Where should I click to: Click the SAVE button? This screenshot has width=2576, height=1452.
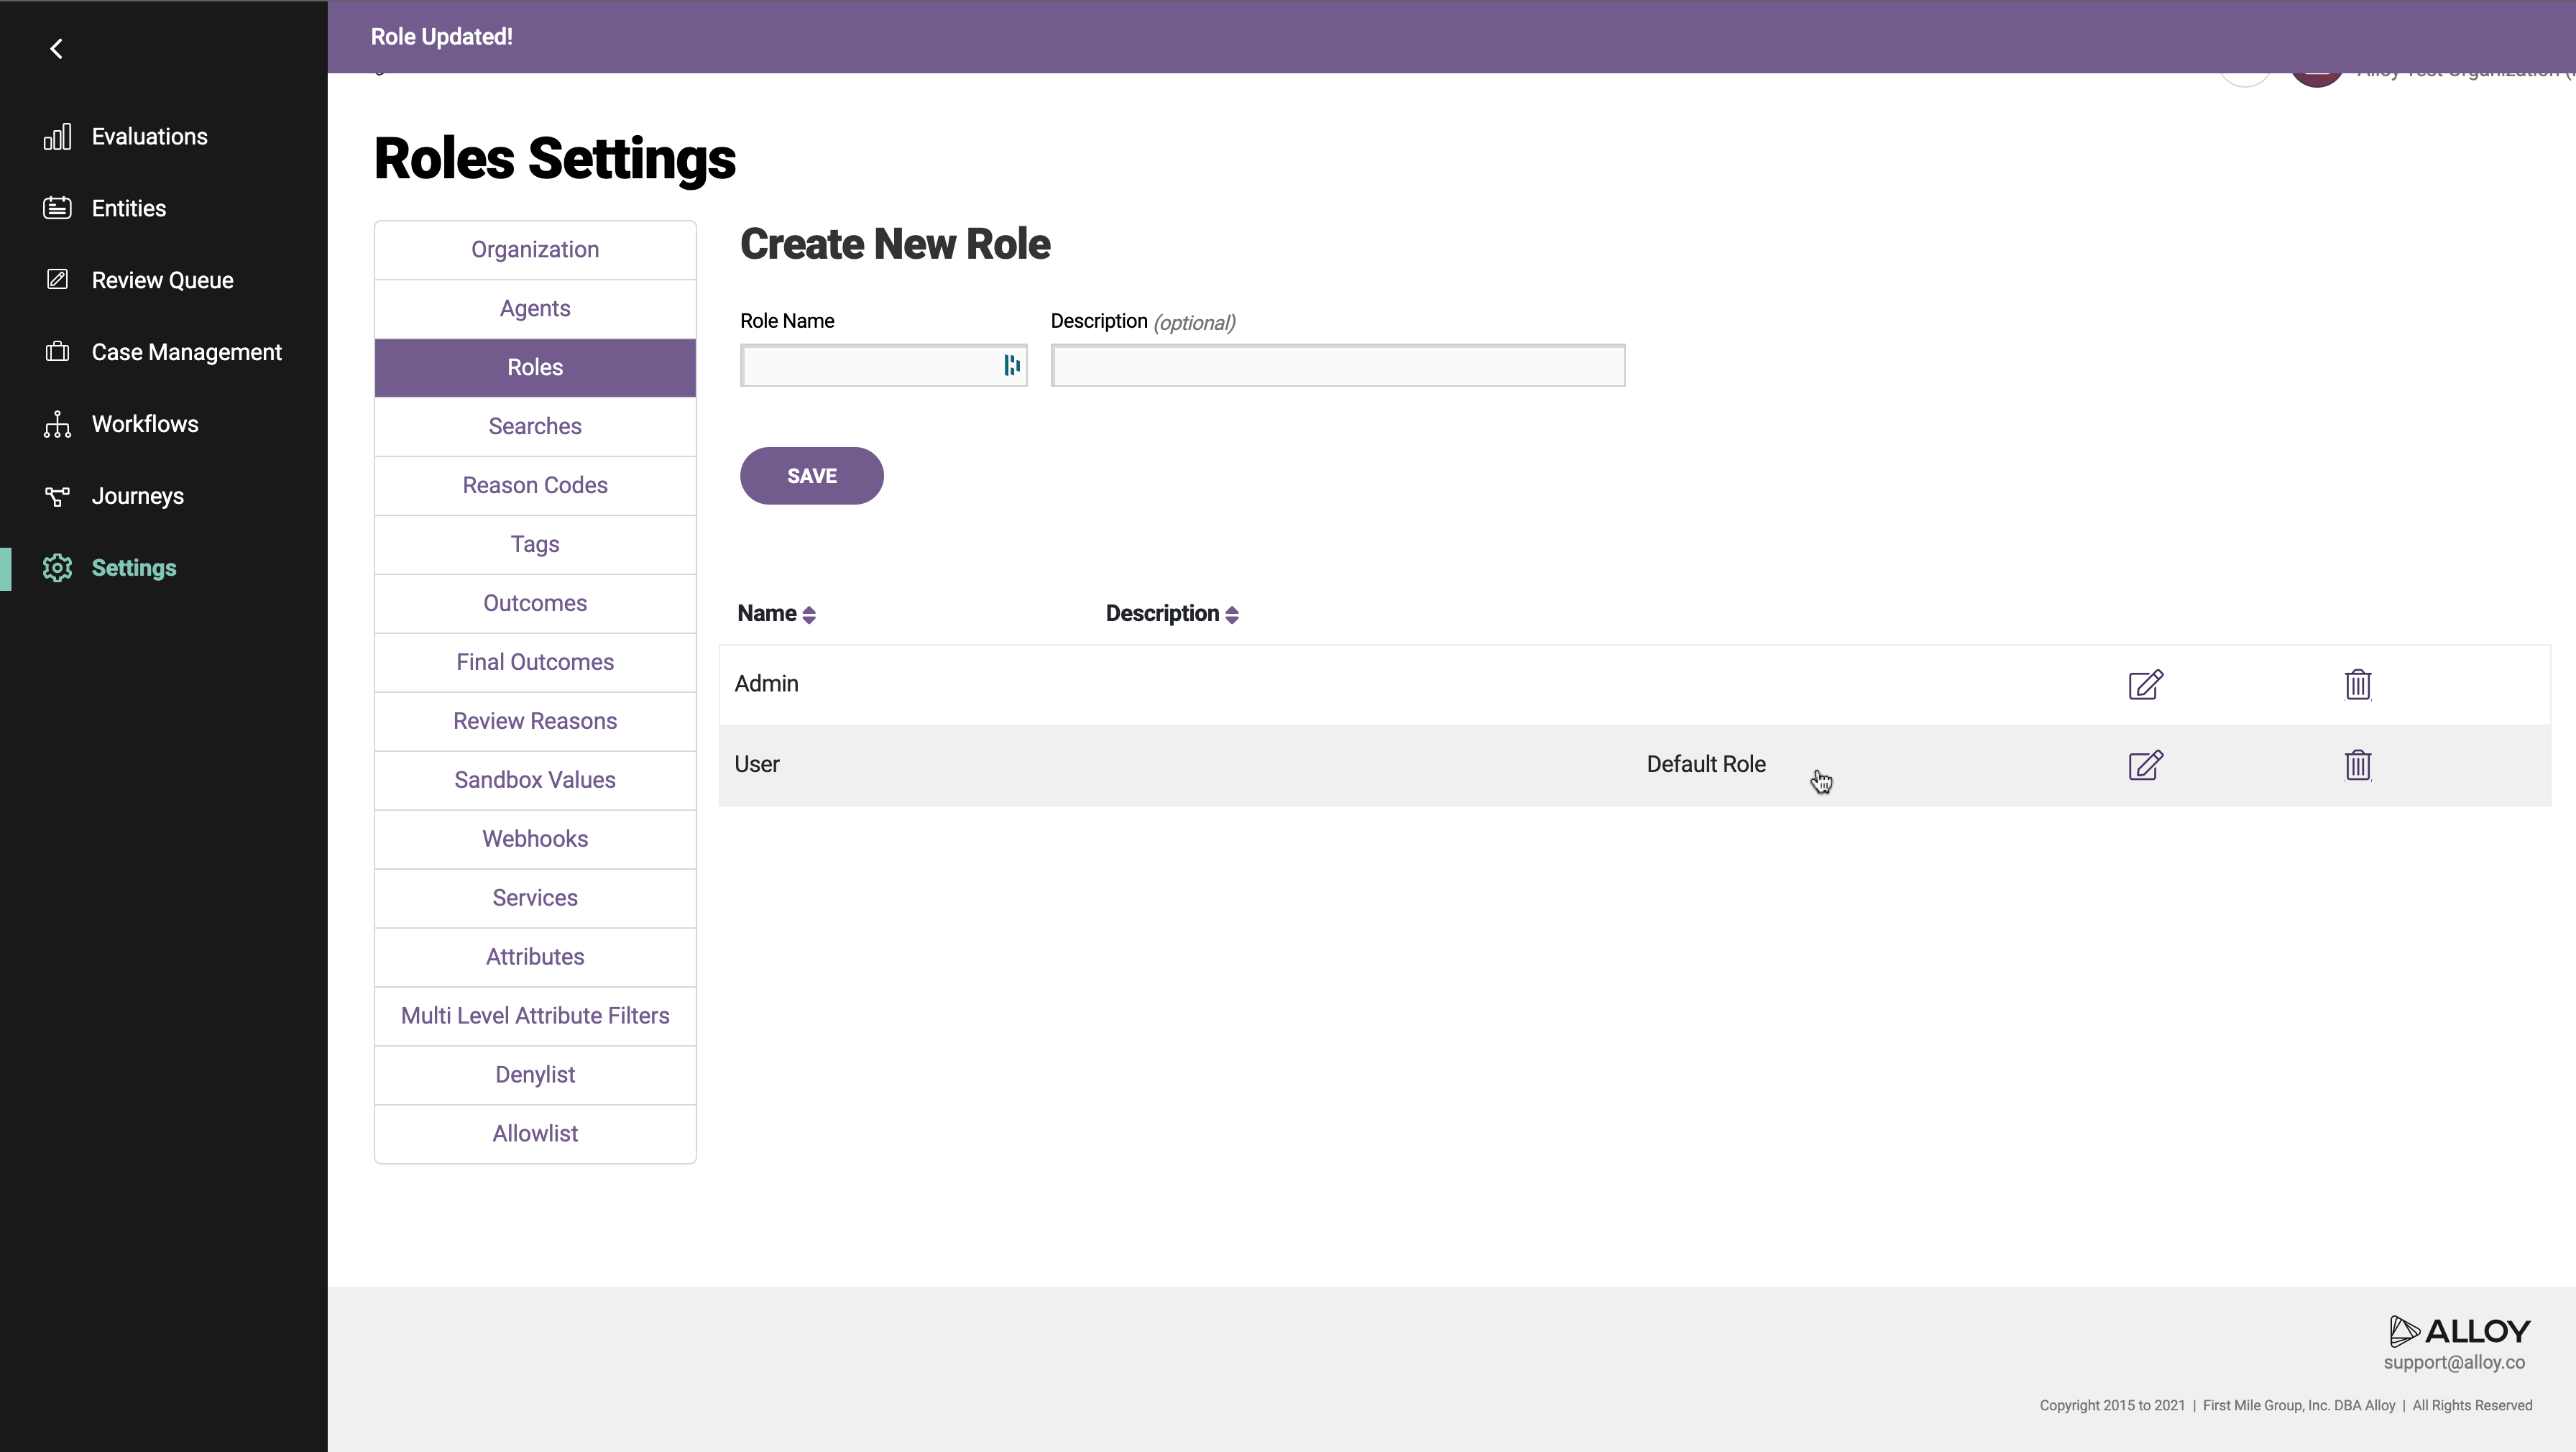pyautogui.click(x=811, y=476)
